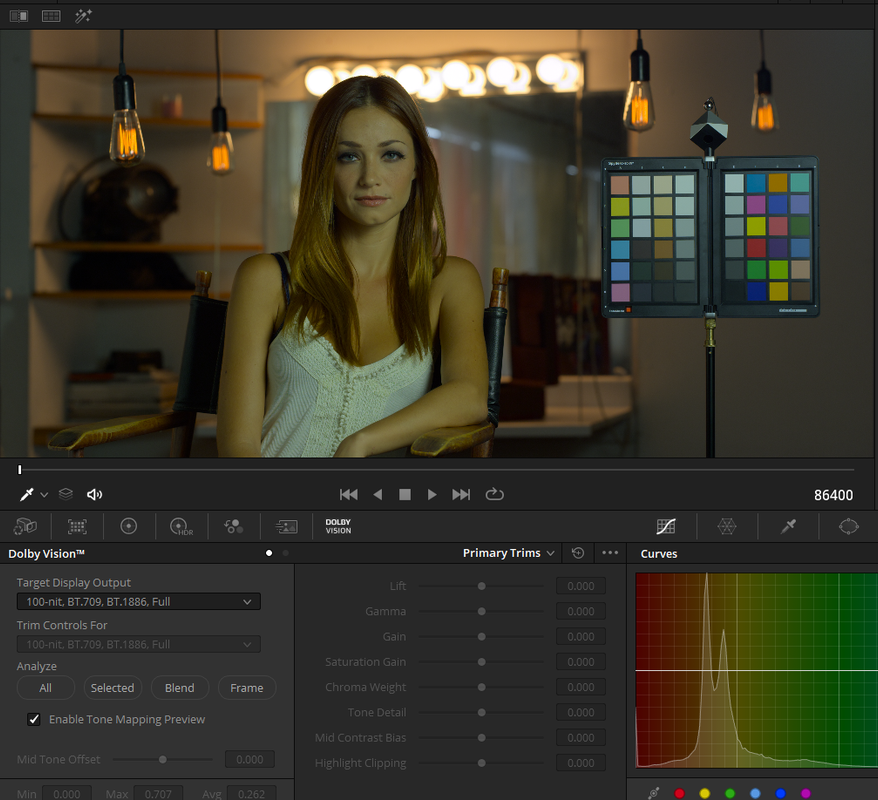The image size is (878, 800).
Task: Stop playback
Action: pos(405,494)
